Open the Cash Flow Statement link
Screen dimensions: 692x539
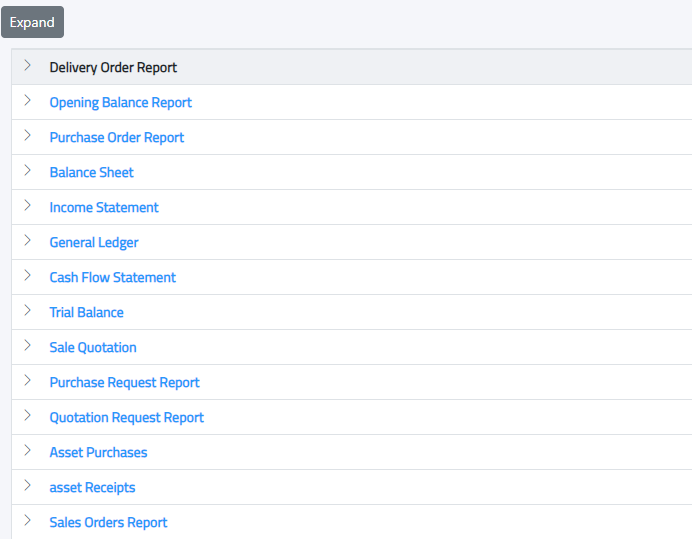(112, 278)
